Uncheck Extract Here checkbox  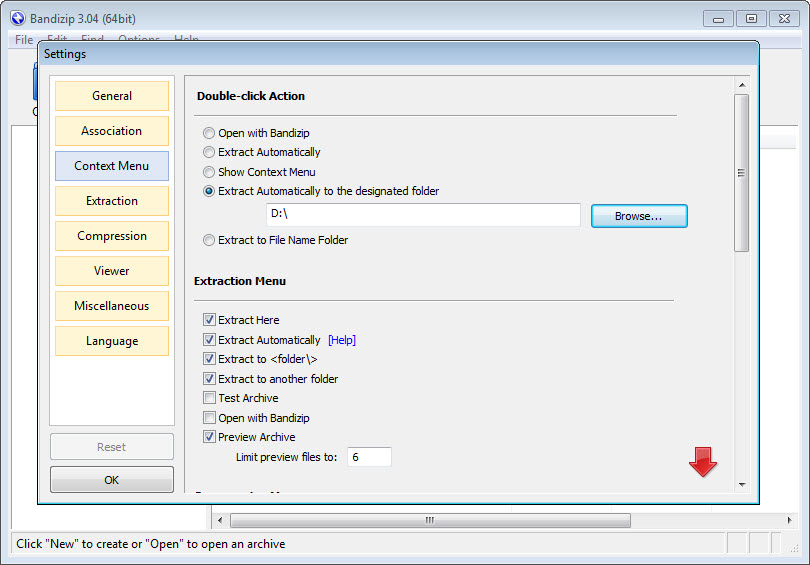pyautogui.click(x=209, y=320)
